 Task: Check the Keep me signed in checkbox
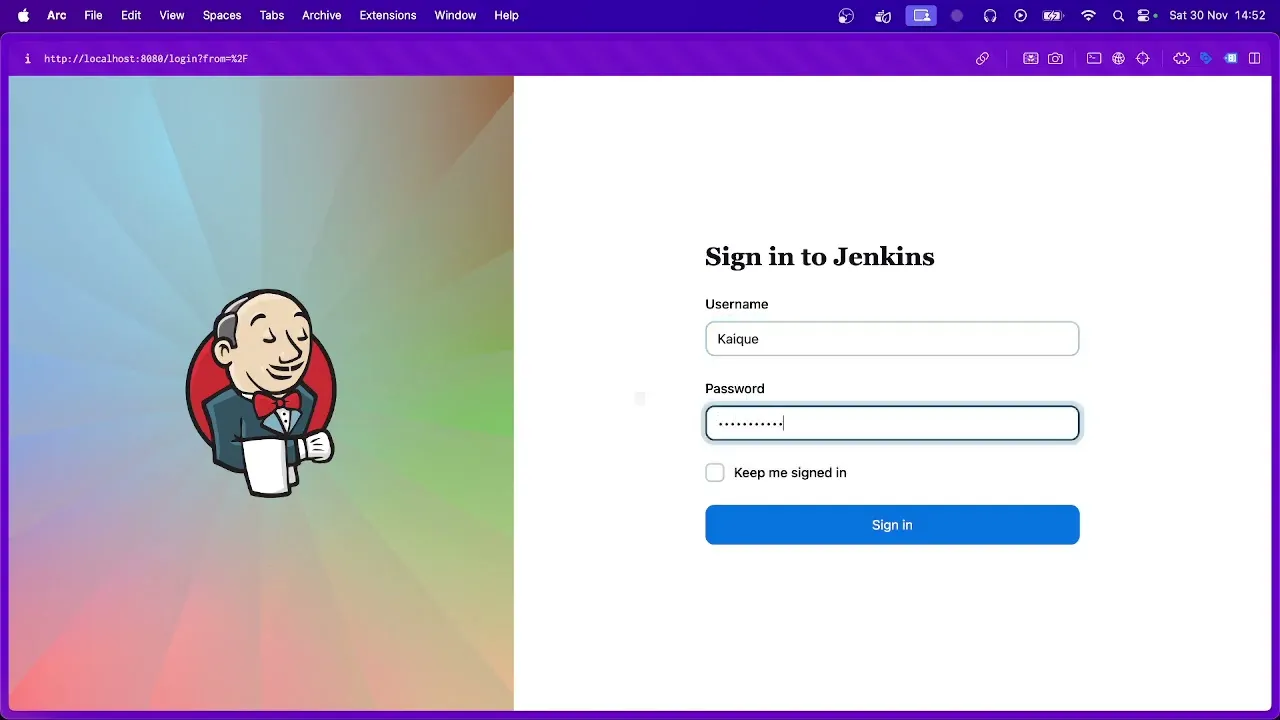tap(715, 473)
